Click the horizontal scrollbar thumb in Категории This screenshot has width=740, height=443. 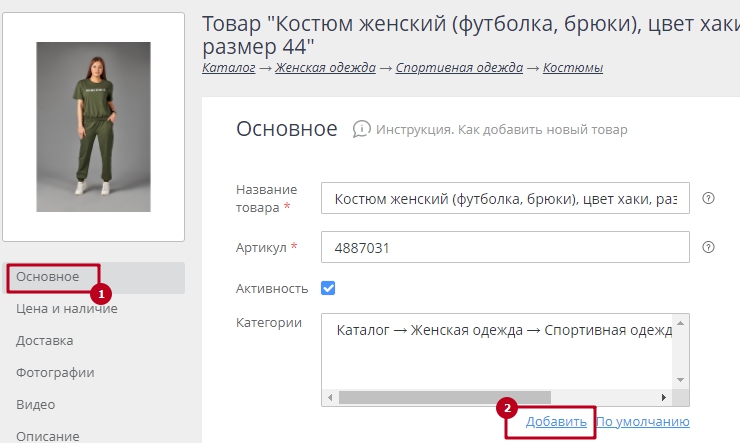click(x=444, y=397)
